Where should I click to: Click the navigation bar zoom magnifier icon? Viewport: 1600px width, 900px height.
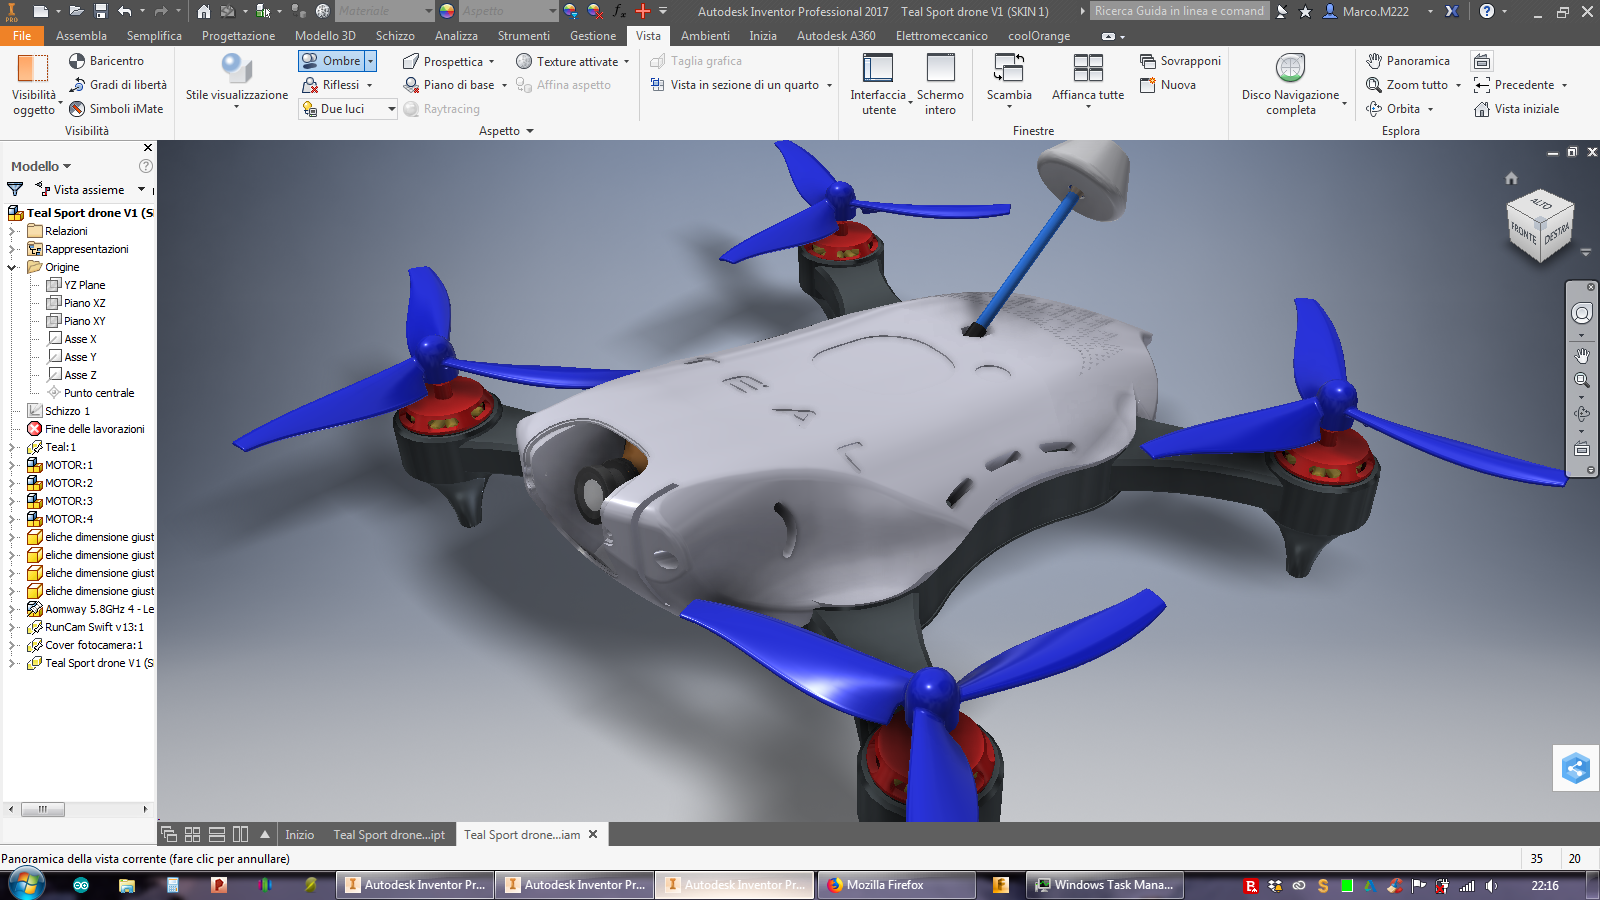1582,380
